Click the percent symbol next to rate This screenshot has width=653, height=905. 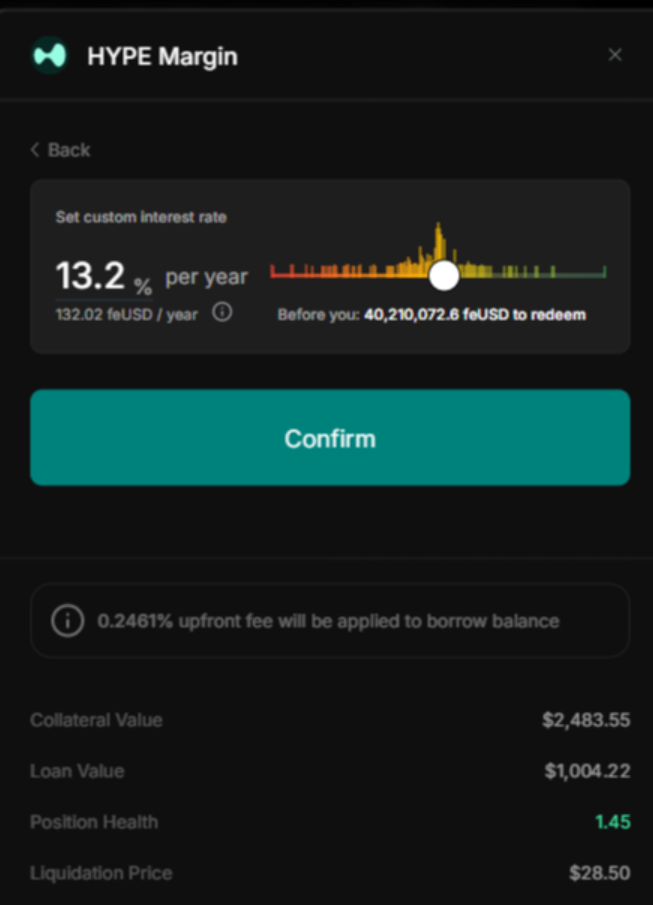click(x=143, y=286)
